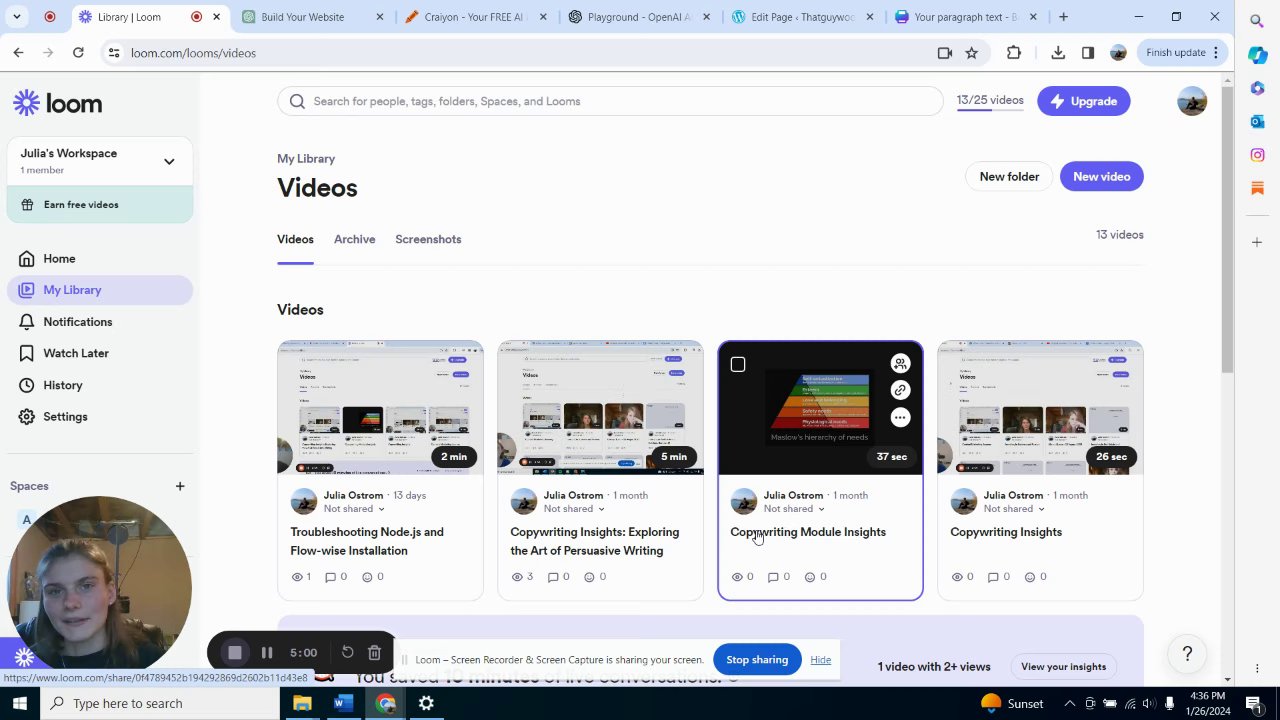
Task: Copy link of Copywriting Module Insights video
Action: [900, 391]
